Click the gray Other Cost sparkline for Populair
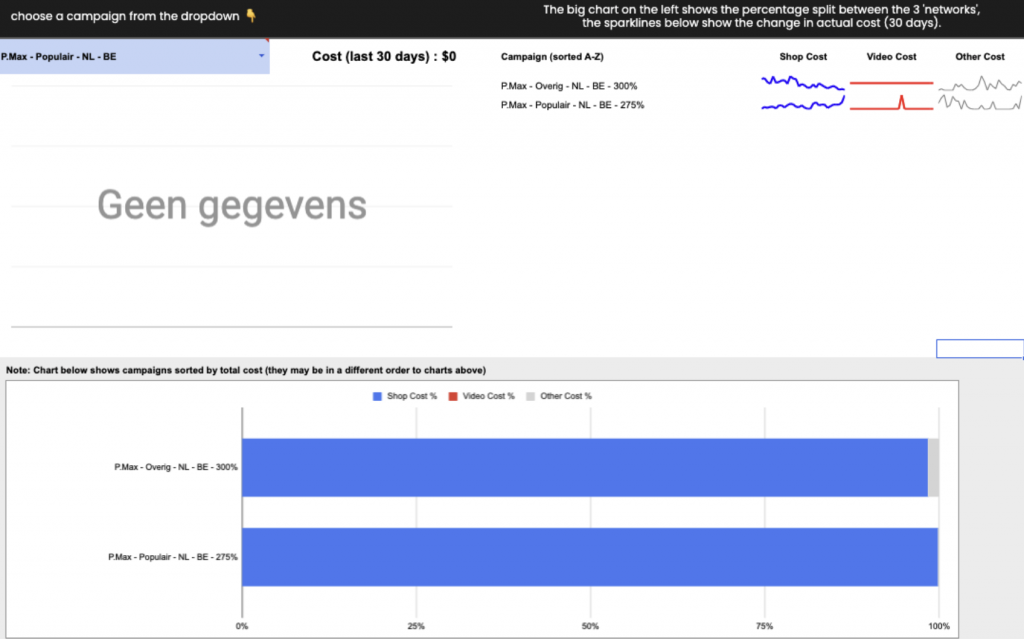 click(x=980, y=103)
